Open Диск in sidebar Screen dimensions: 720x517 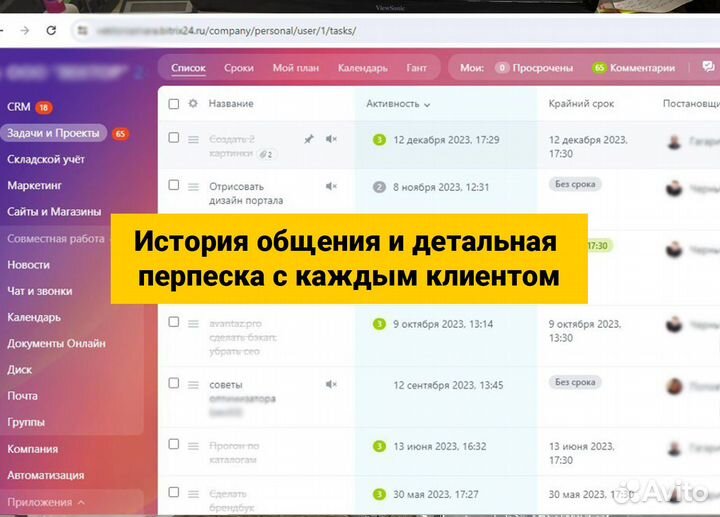tap(20, 370)
